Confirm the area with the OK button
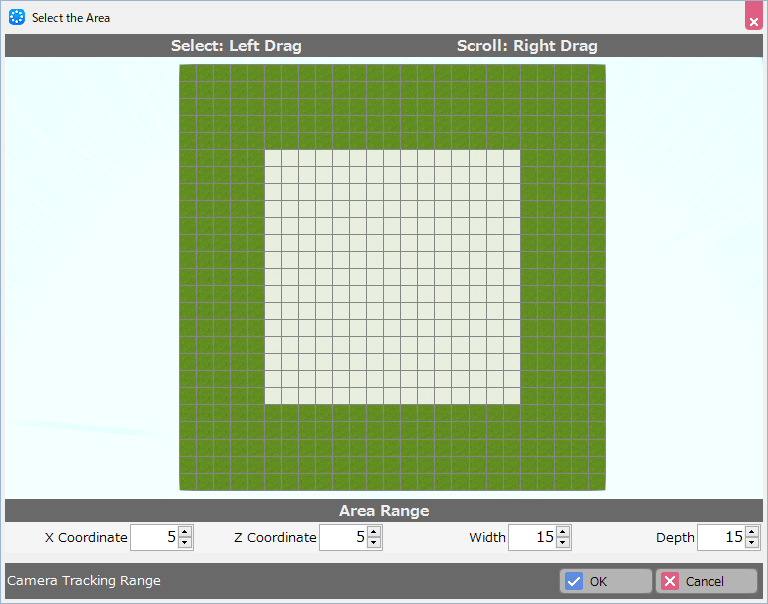 click(x=606, y=581)
